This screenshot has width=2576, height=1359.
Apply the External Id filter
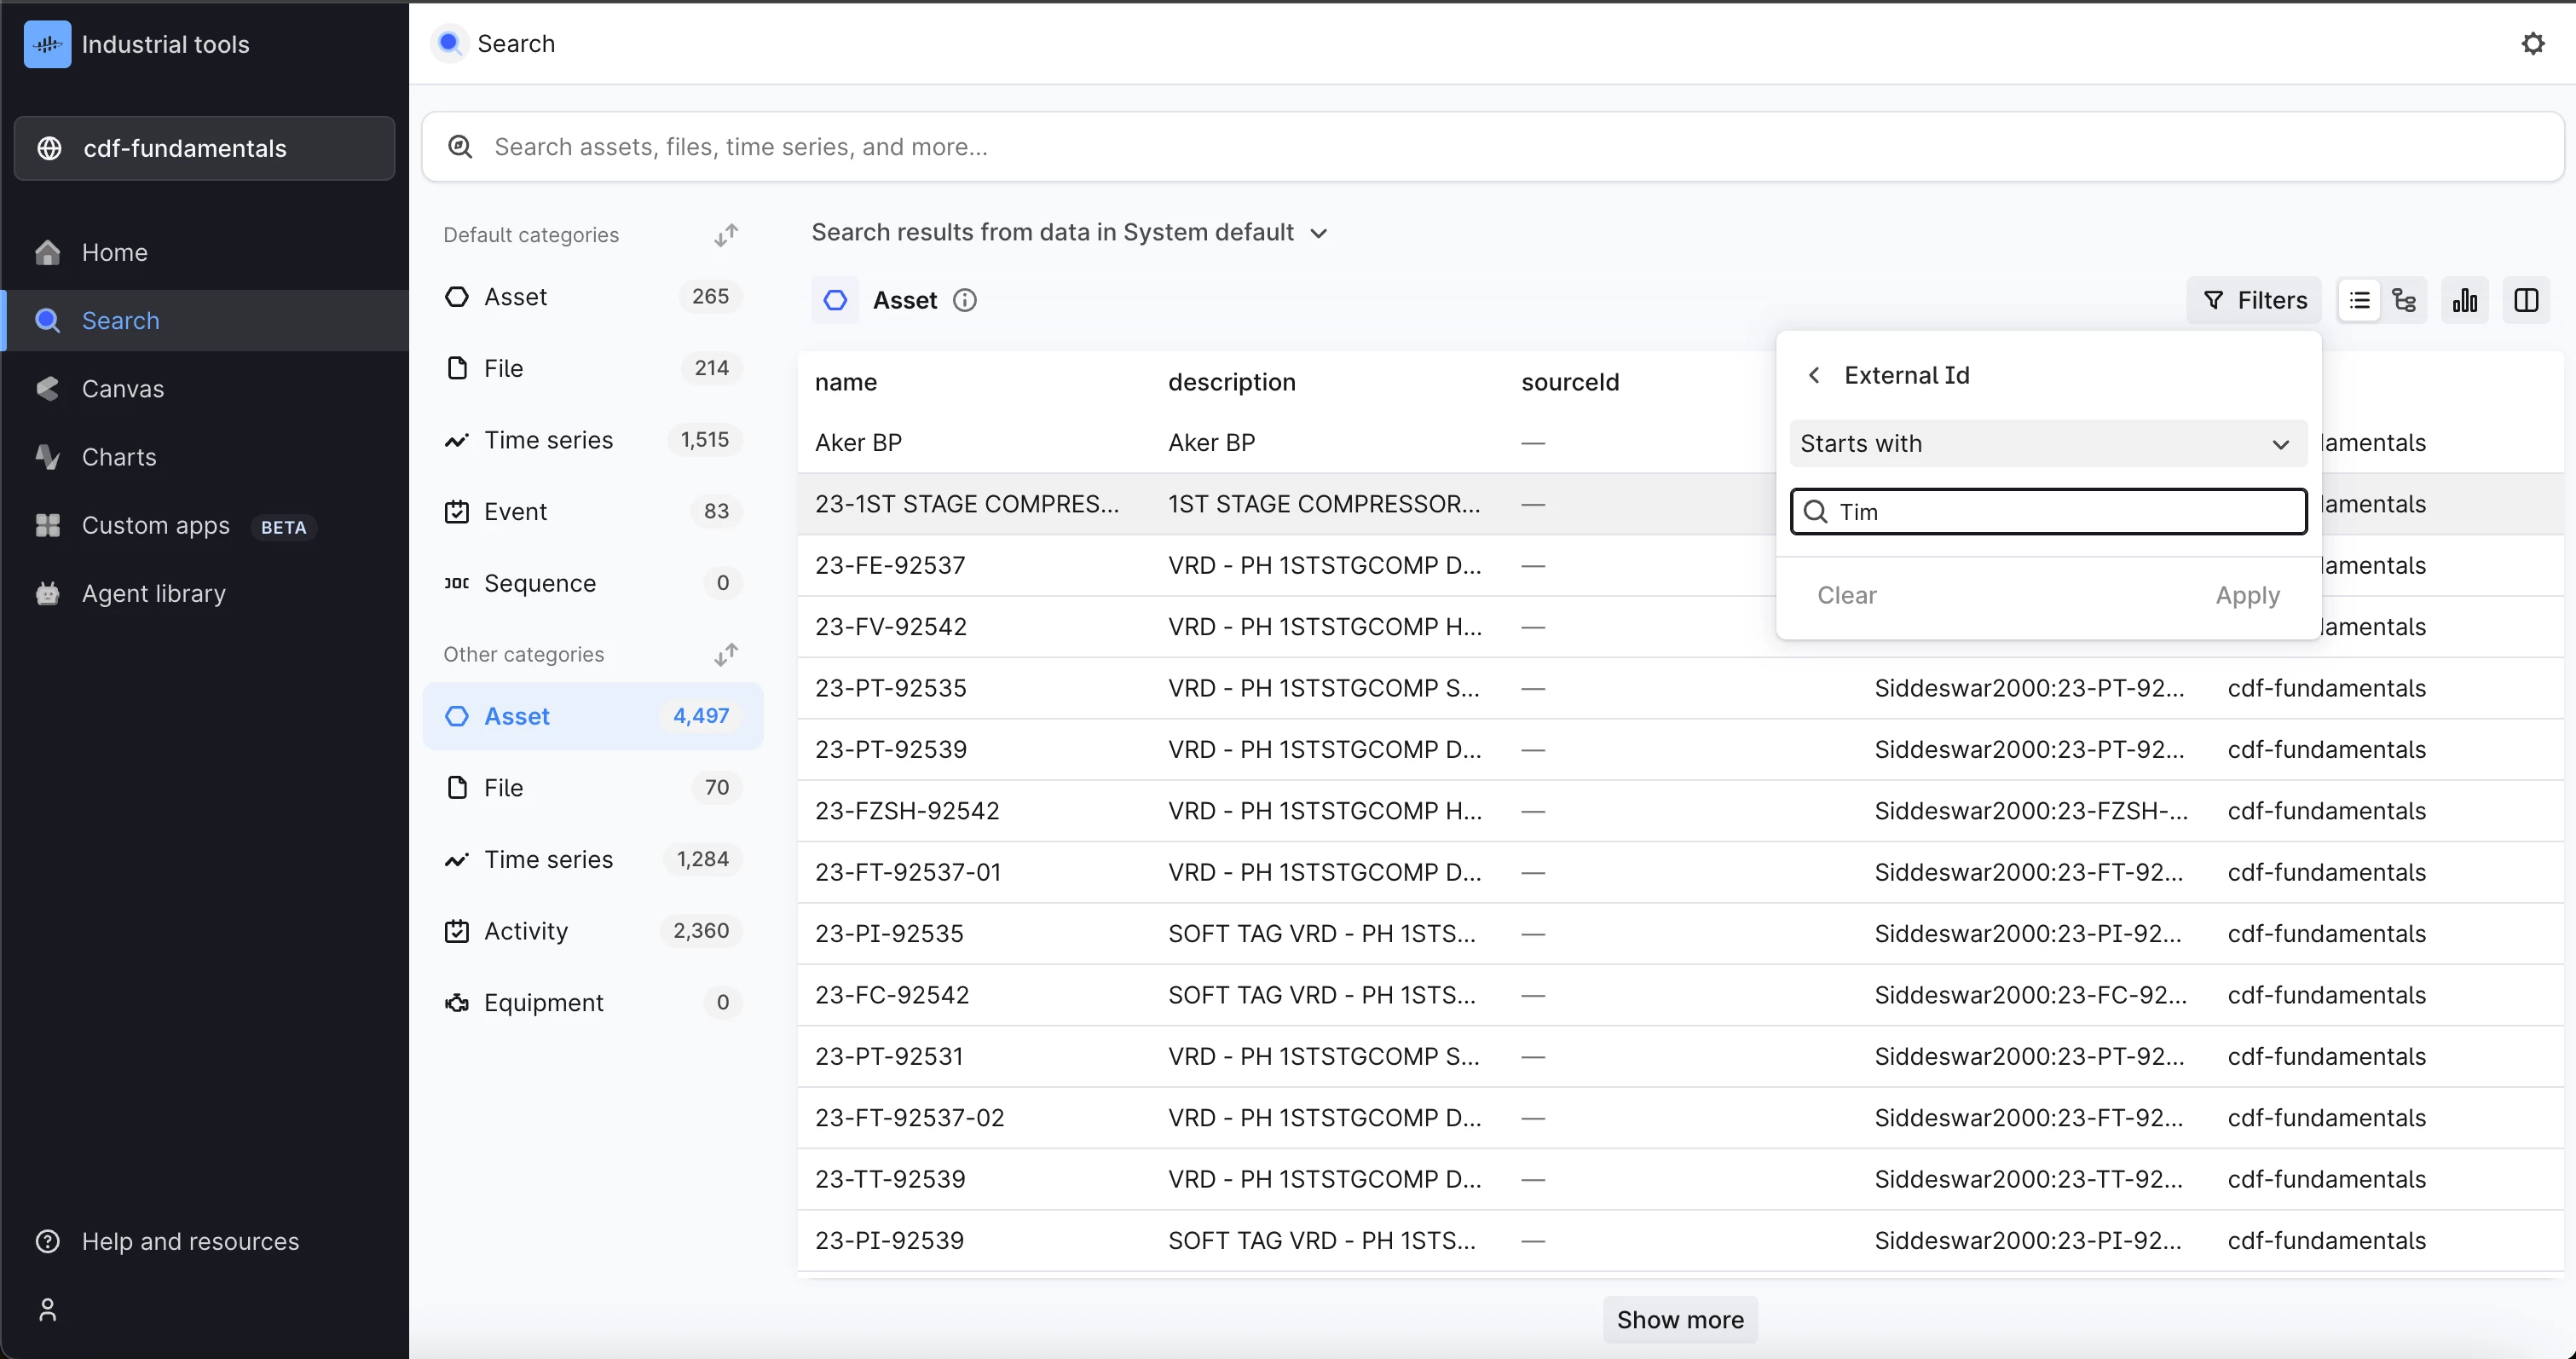click(2247, 595)
